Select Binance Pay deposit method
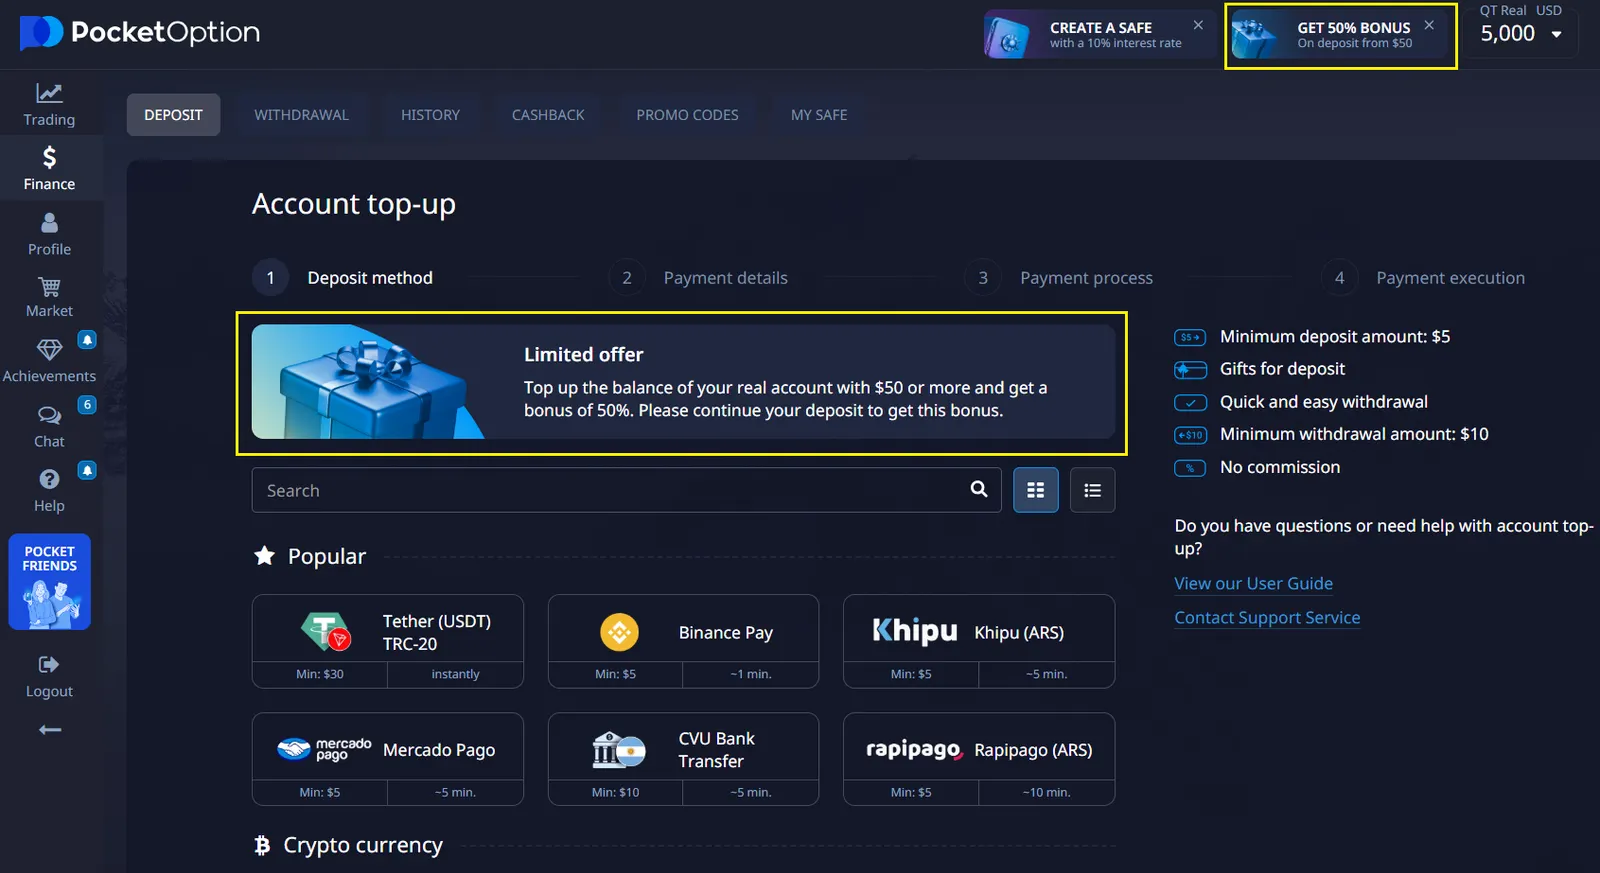This screenshot has height=873, width=1600. 683,632
